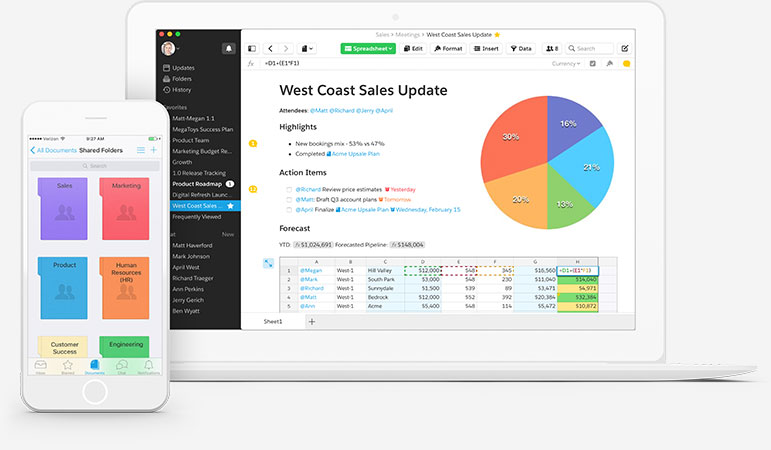
Task: Open Frequently Viewed in sidebar
Action: (x=197, y=216)
